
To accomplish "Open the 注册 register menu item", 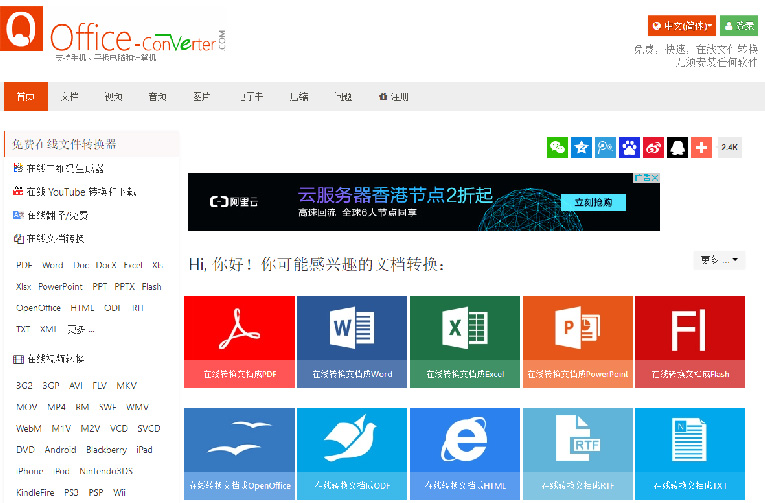I will [394, 97].
